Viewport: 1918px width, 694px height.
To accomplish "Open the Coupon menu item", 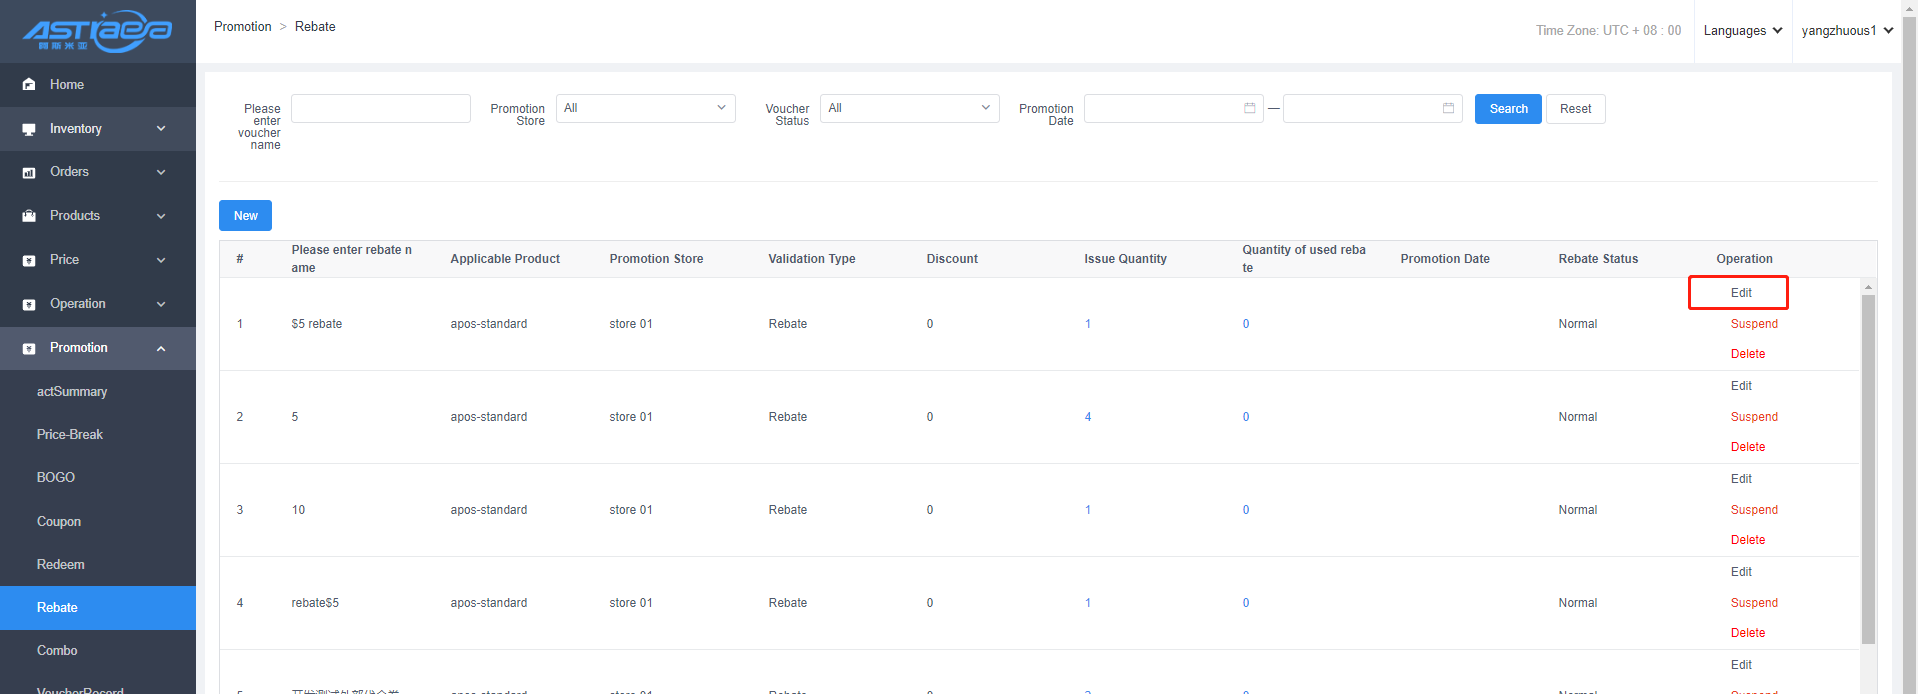I will coord(59,522).
